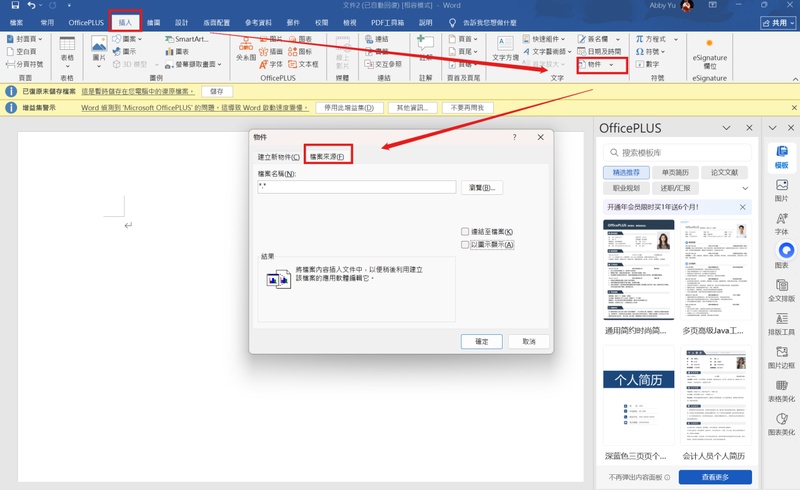Click the Save (儲存) button in recovery bar
800x490 pixels.
217,91
